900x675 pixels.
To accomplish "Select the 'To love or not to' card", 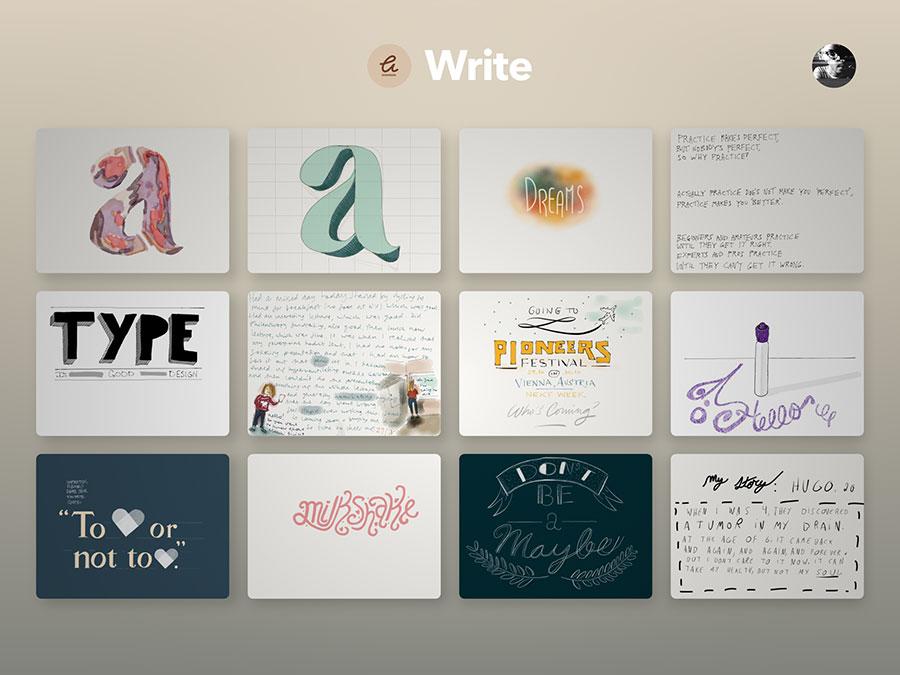I will 132,527.
